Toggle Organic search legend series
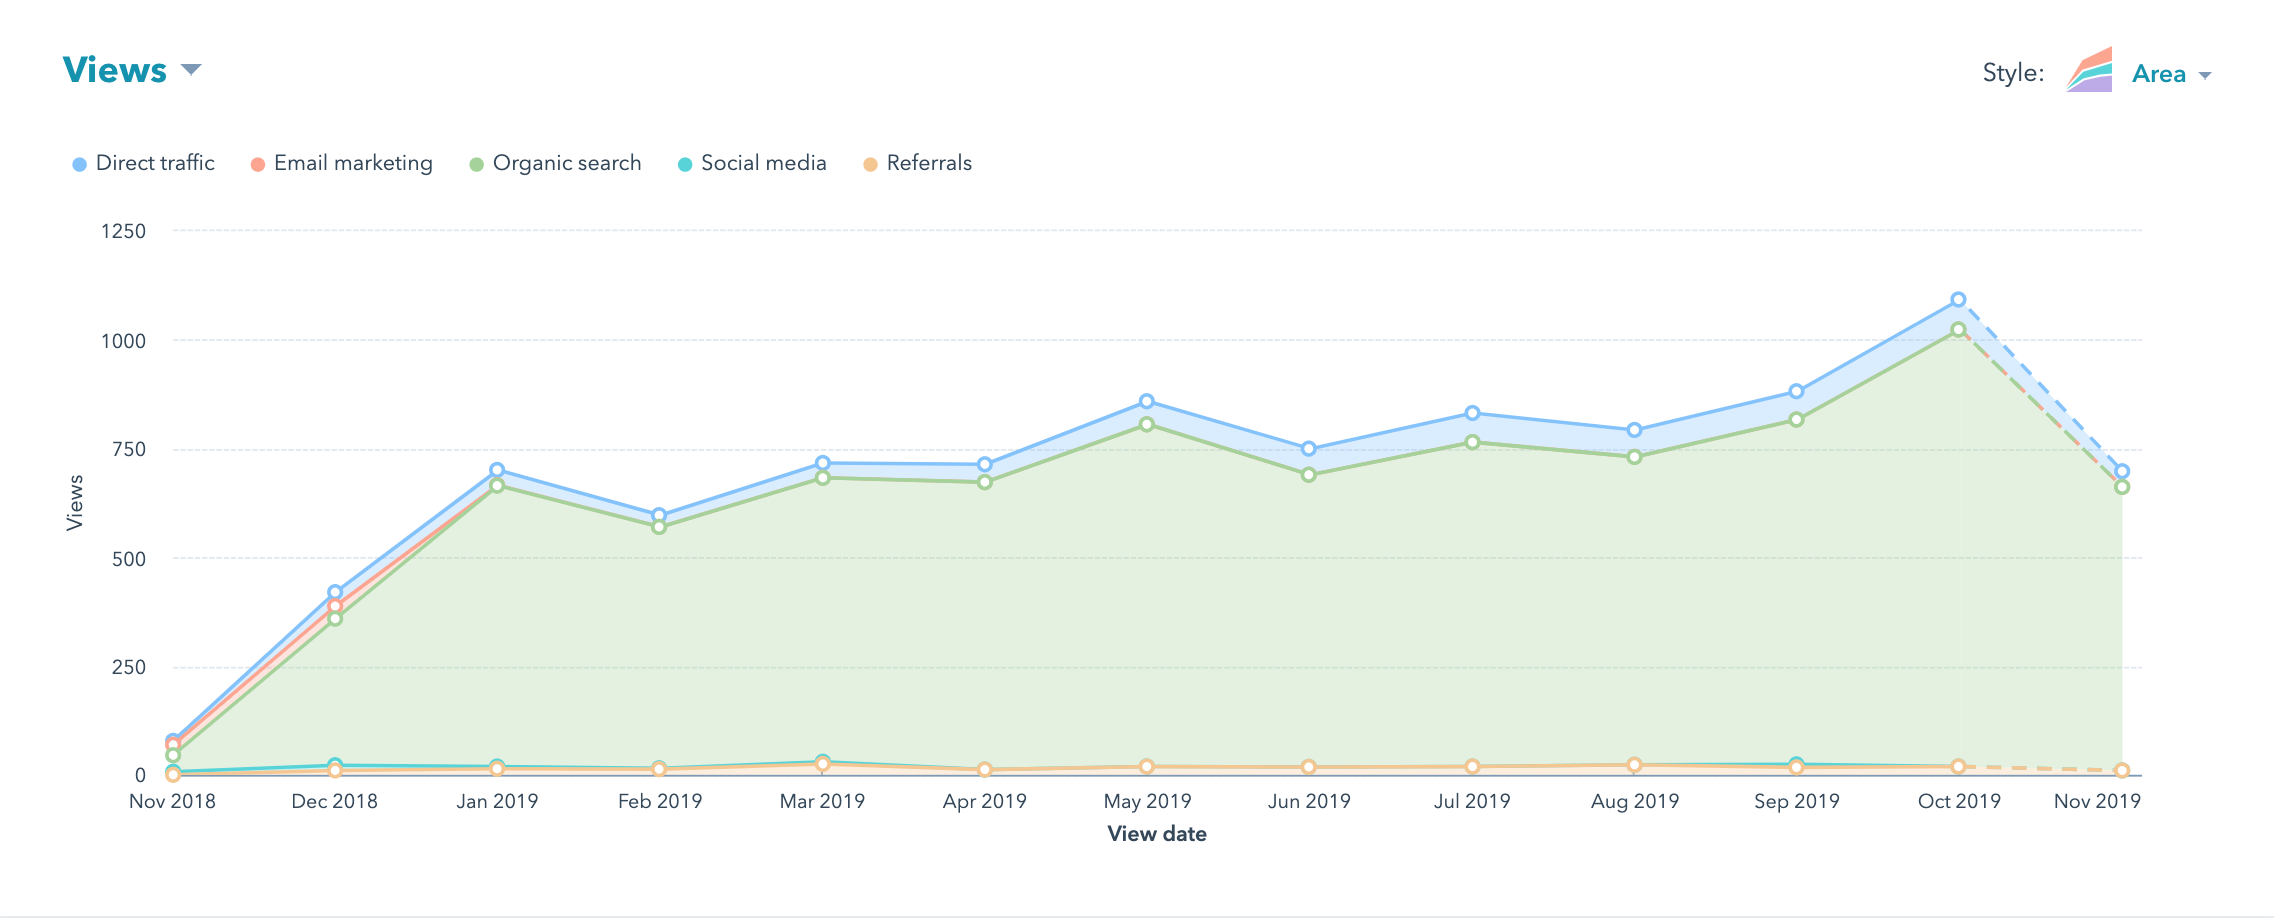The width and height of the screenshot is (2274, 918). [566, 163]
